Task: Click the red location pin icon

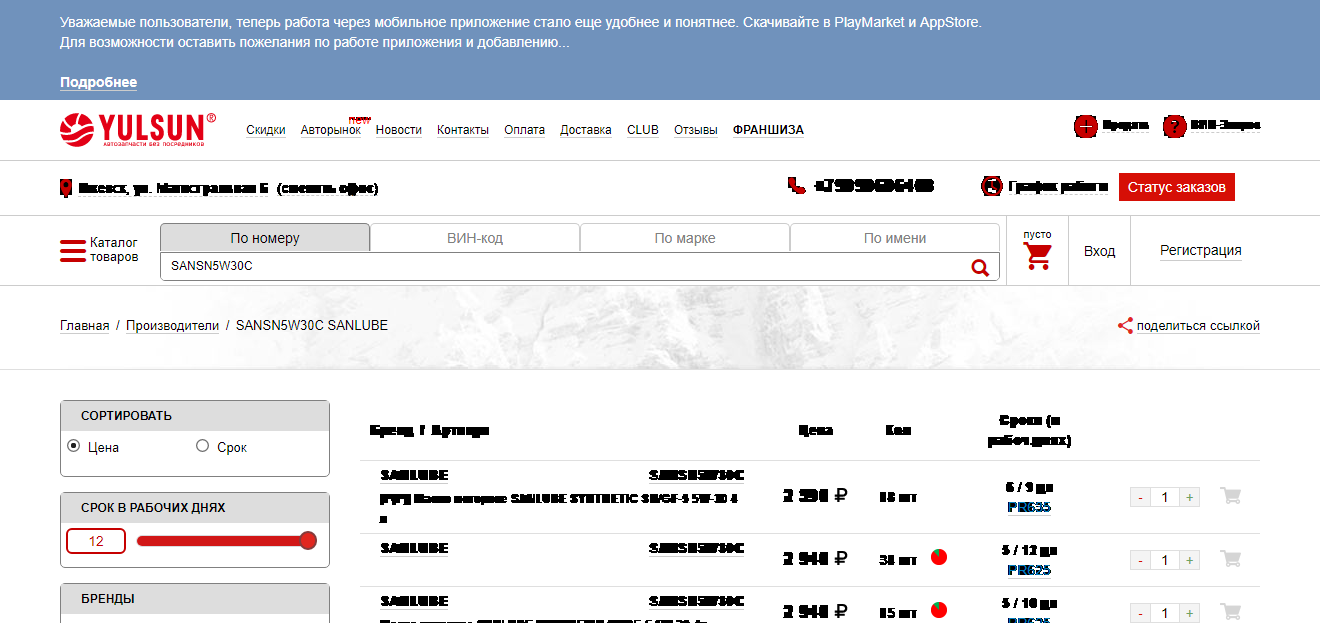Action: click(66, 188)
